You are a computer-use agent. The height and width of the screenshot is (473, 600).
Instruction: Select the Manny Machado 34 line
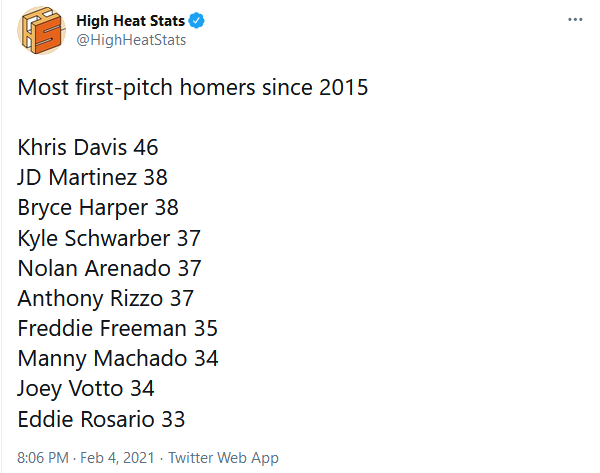click(x=118, y=359)
